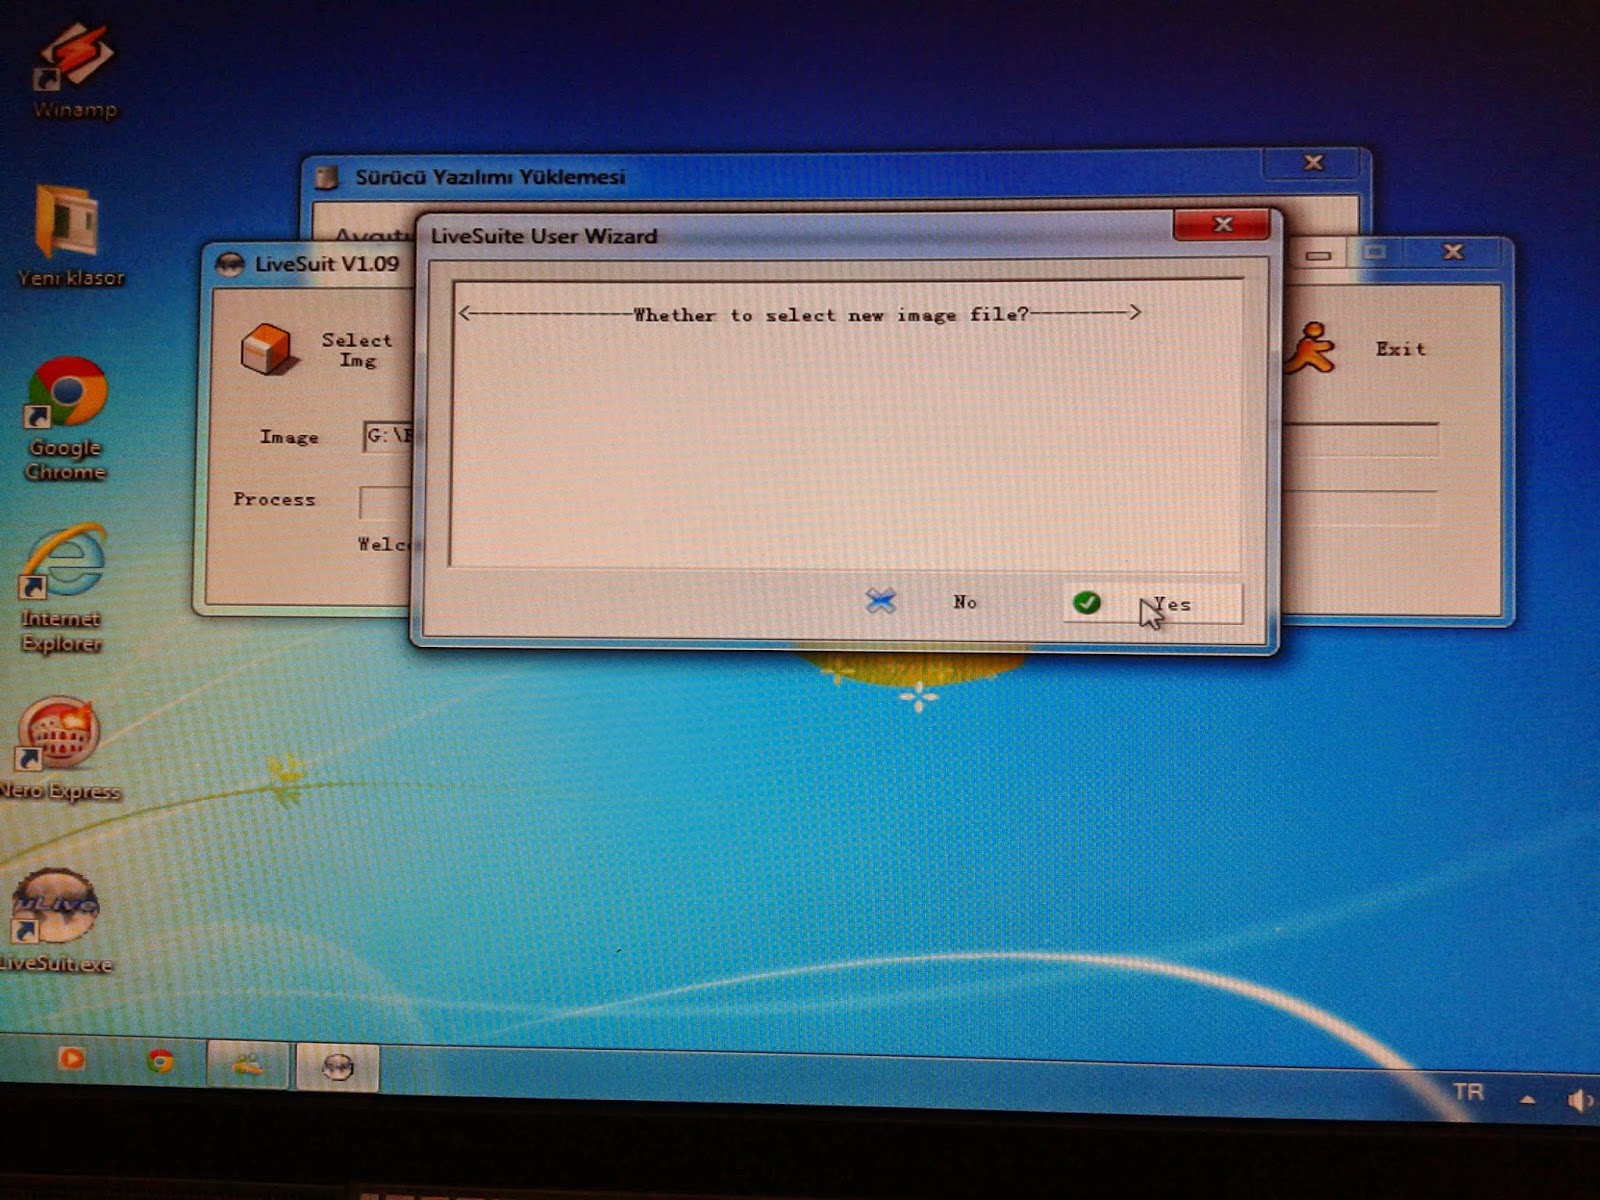The image size is (1600, 1200).
Task: Close the Sürücü Yazılımı Yüklemesi window
Action: click(x=1314, y=163)
